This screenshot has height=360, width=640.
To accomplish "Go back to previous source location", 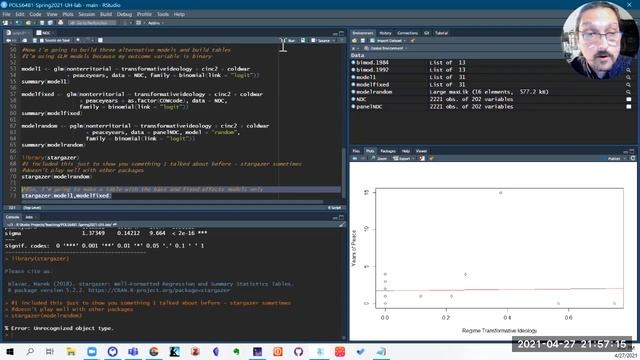I will pyautogui.click(x=8, y=40).
